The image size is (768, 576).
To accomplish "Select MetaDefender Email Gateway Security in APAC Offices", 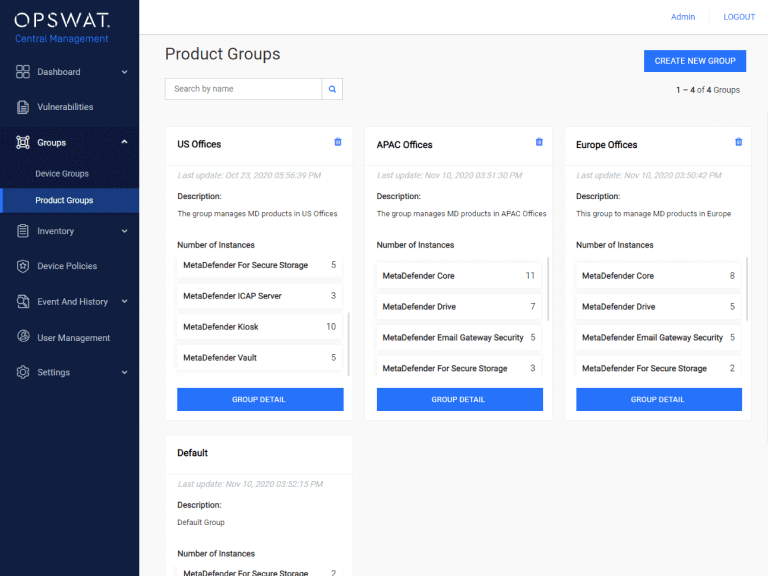I will pos(459,337).
